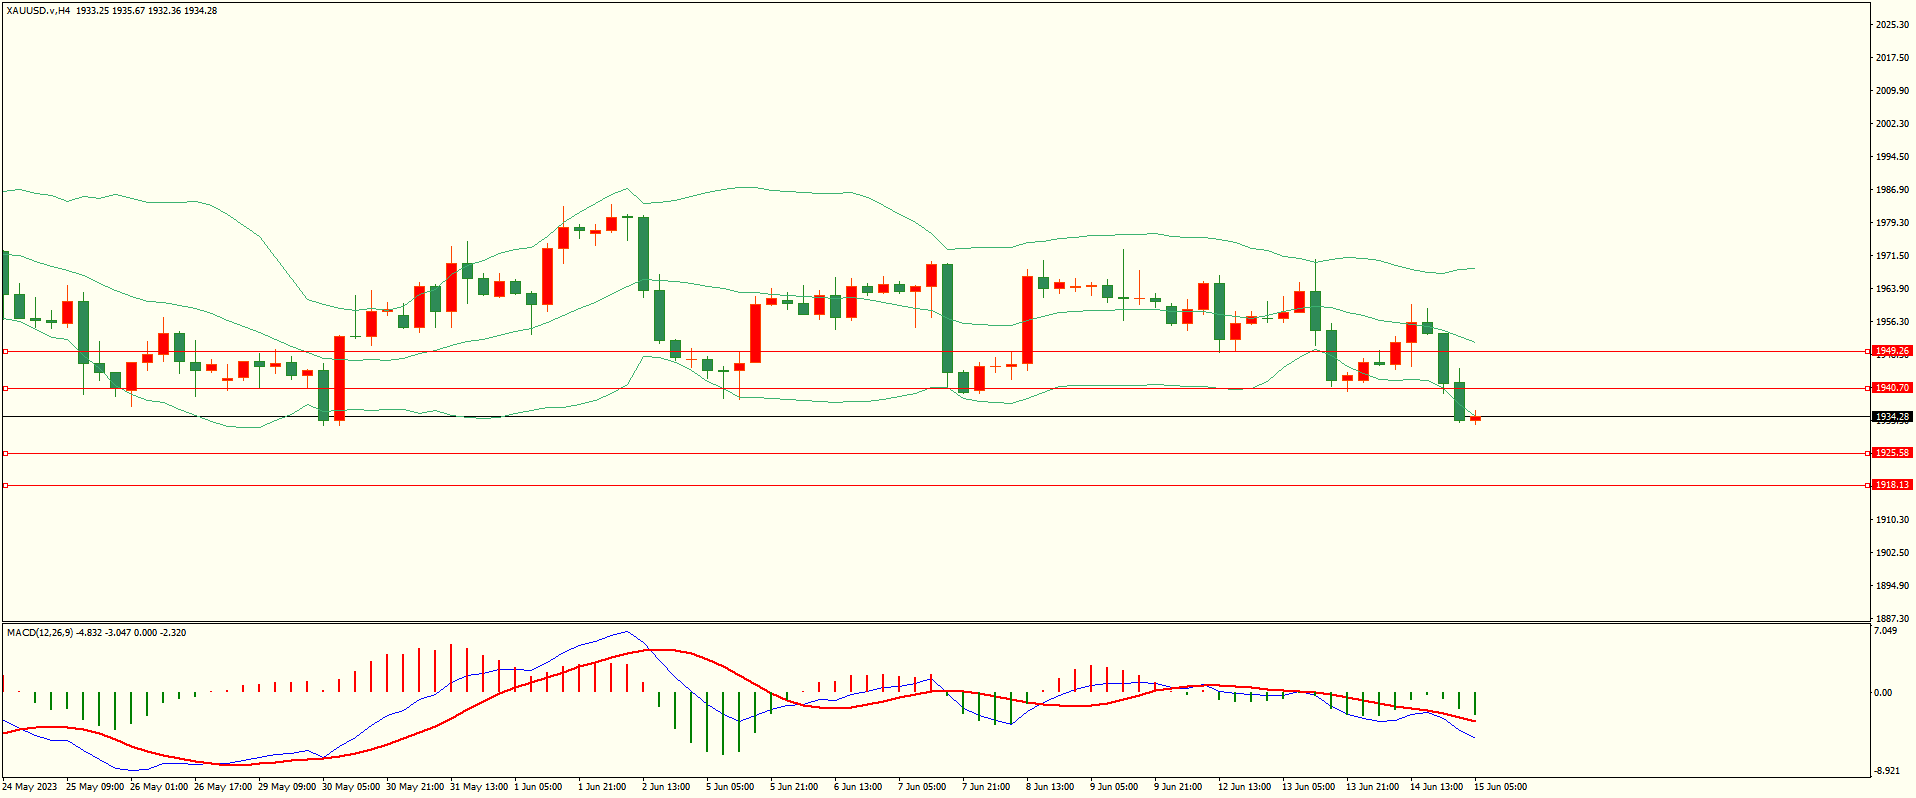Select the red 1940.70 price label
The image size is (1916, 798).
point(1891,388)
